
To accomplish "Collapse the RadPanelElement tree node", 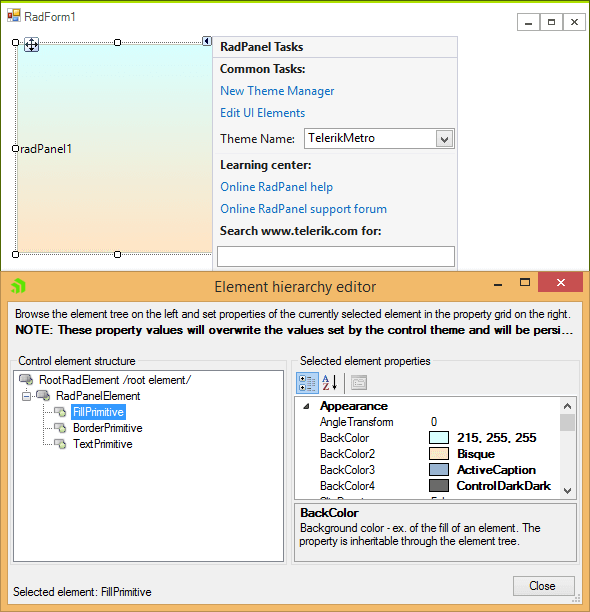I will (x=27, y=396).
